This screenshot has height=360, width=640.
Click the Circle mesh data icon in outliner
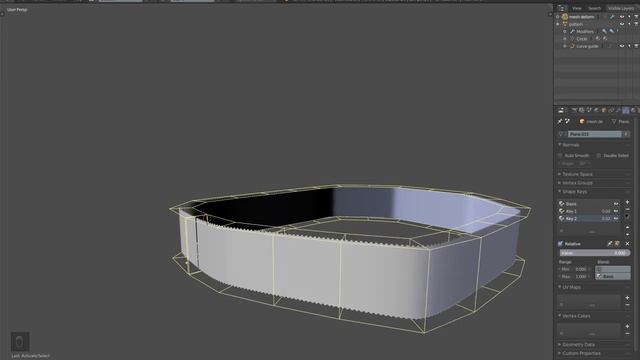572,39
